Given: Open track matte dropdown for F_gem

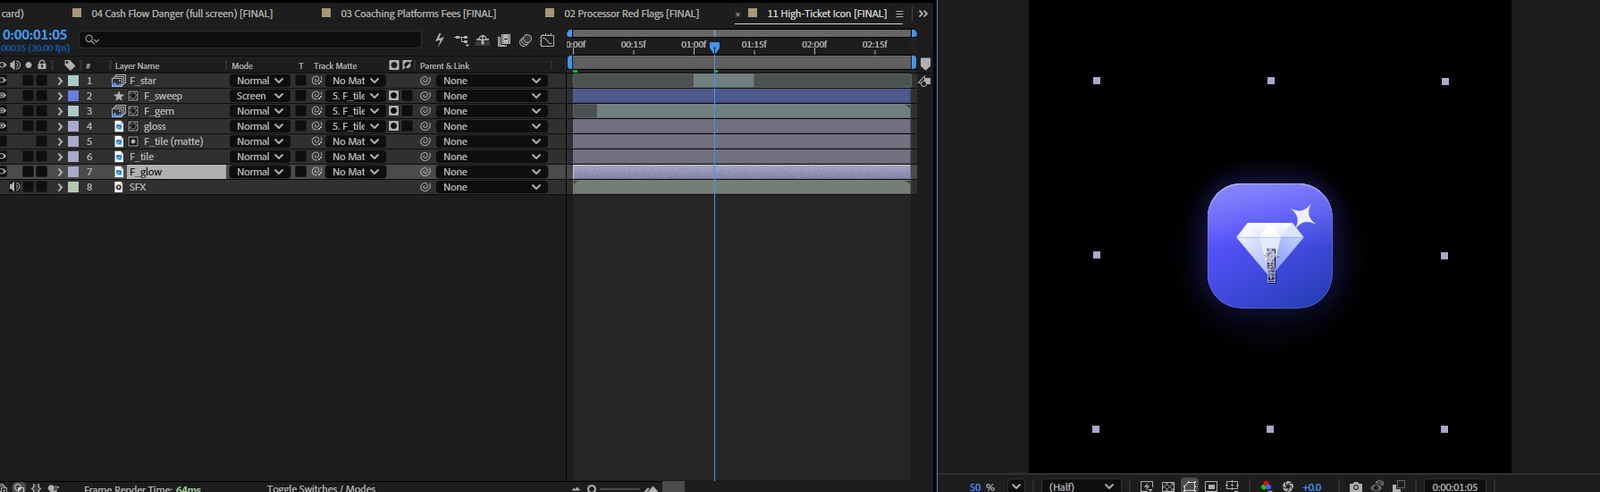Looking at the screenshot, I should [x=355, y=111].
